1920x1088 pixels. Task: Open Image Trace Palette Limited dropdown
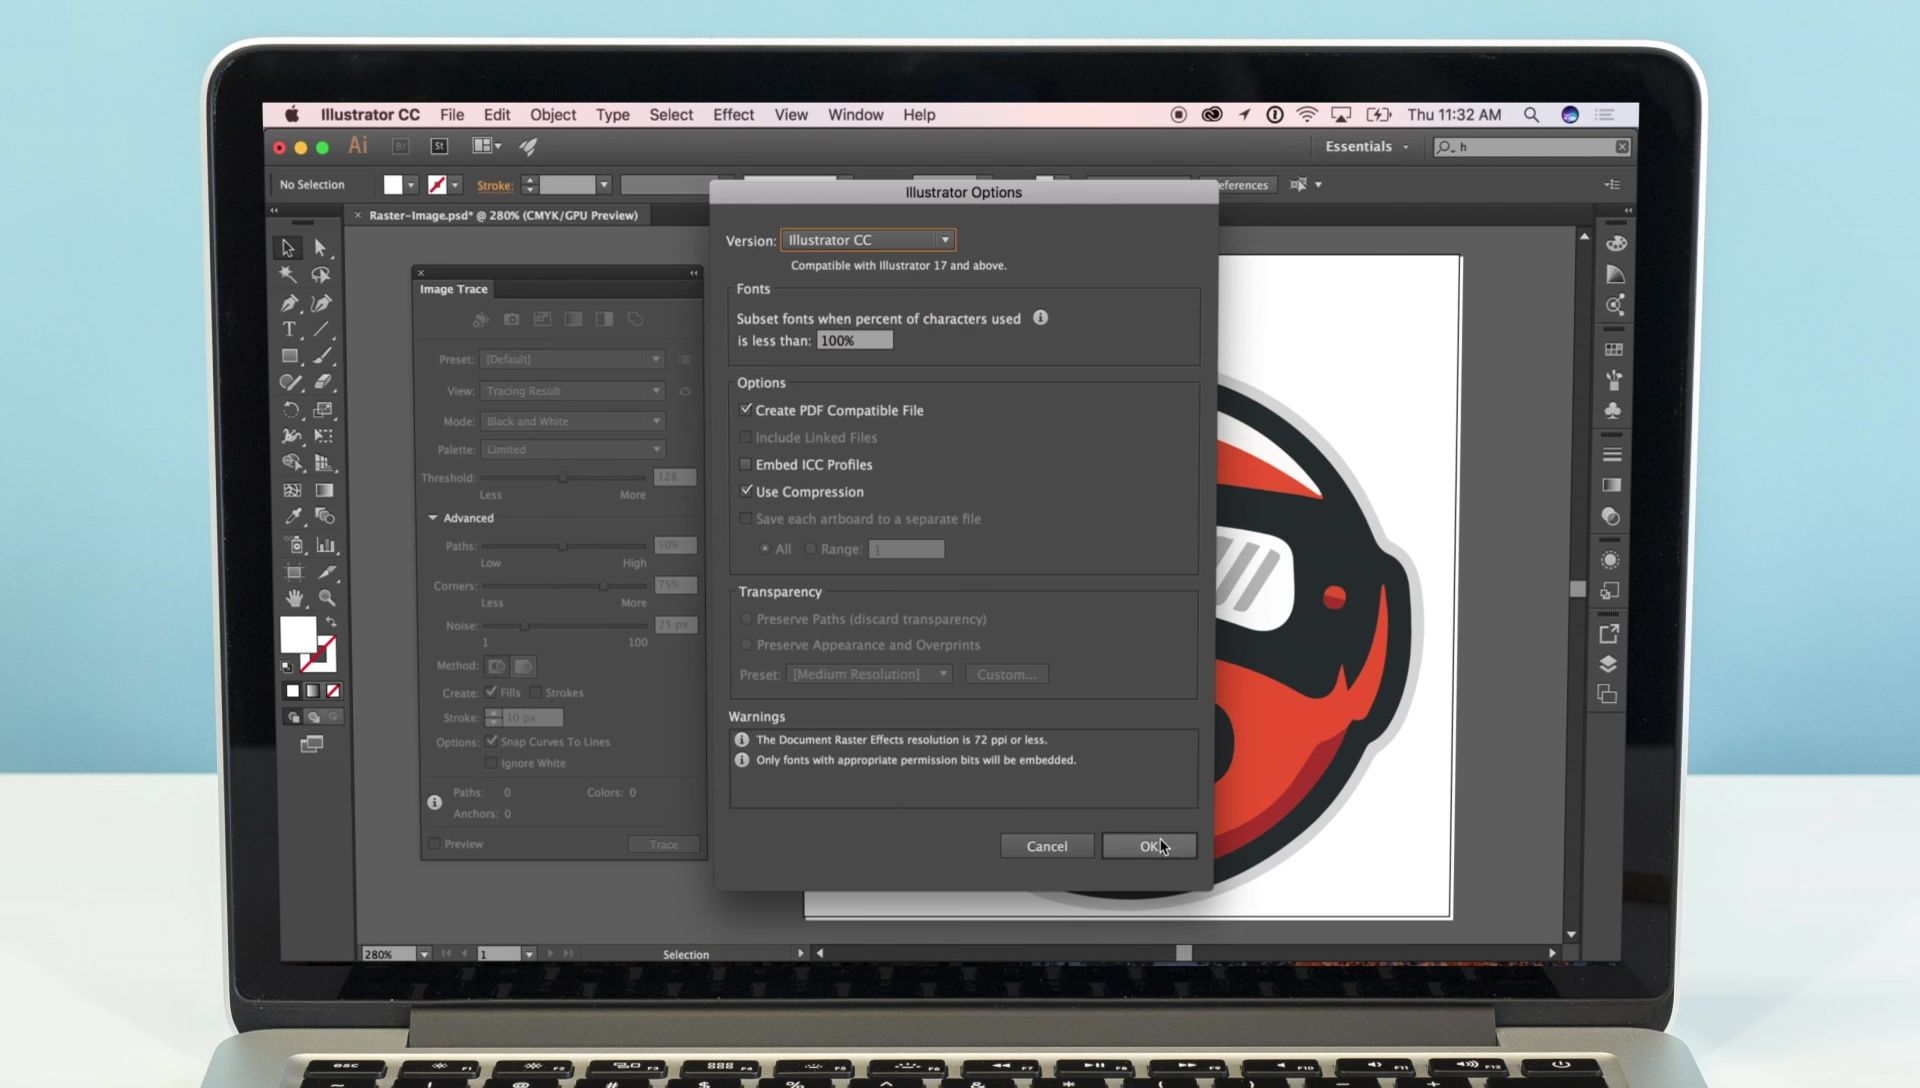tap(571, 449)
